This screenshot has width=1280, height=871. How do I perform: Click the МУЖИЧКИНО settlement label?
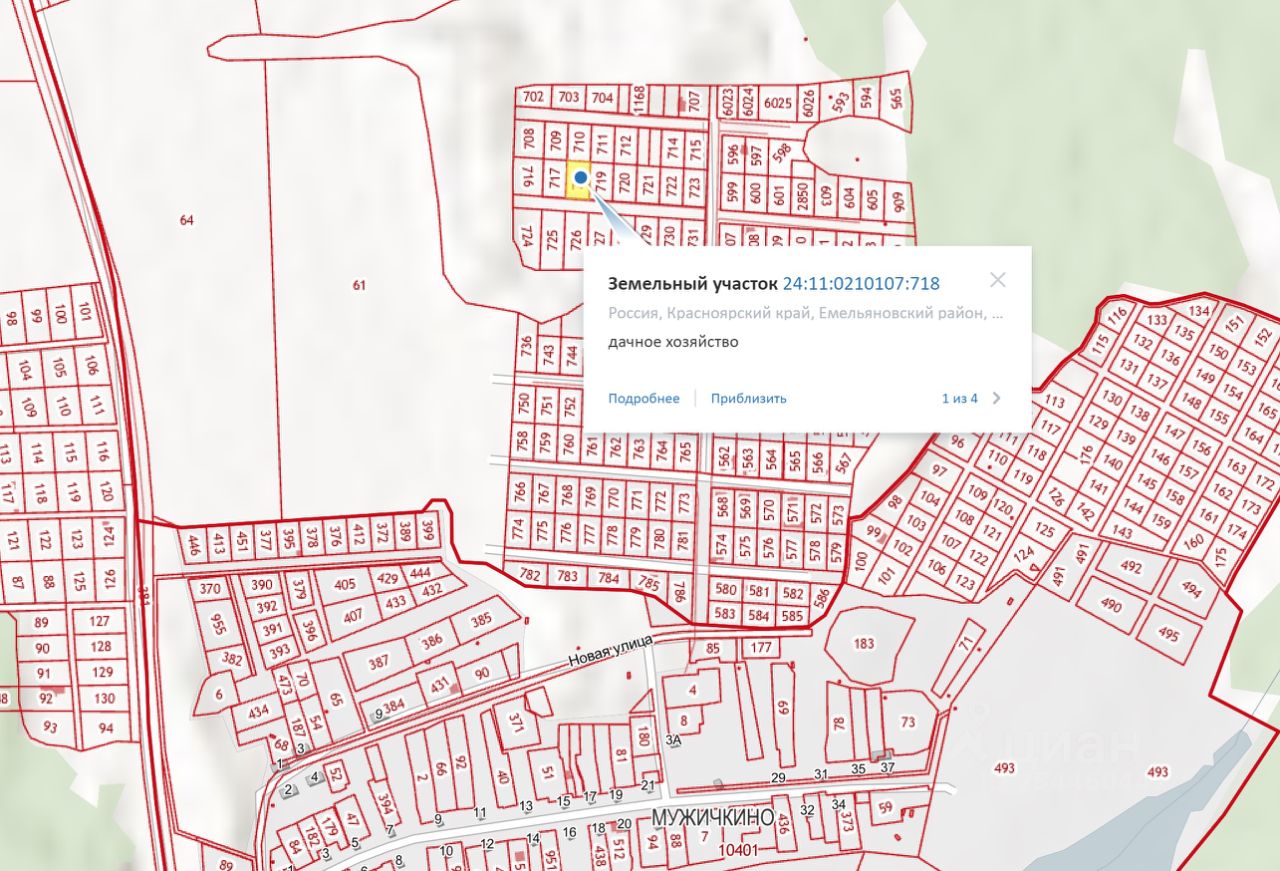[x=712, y=818]
